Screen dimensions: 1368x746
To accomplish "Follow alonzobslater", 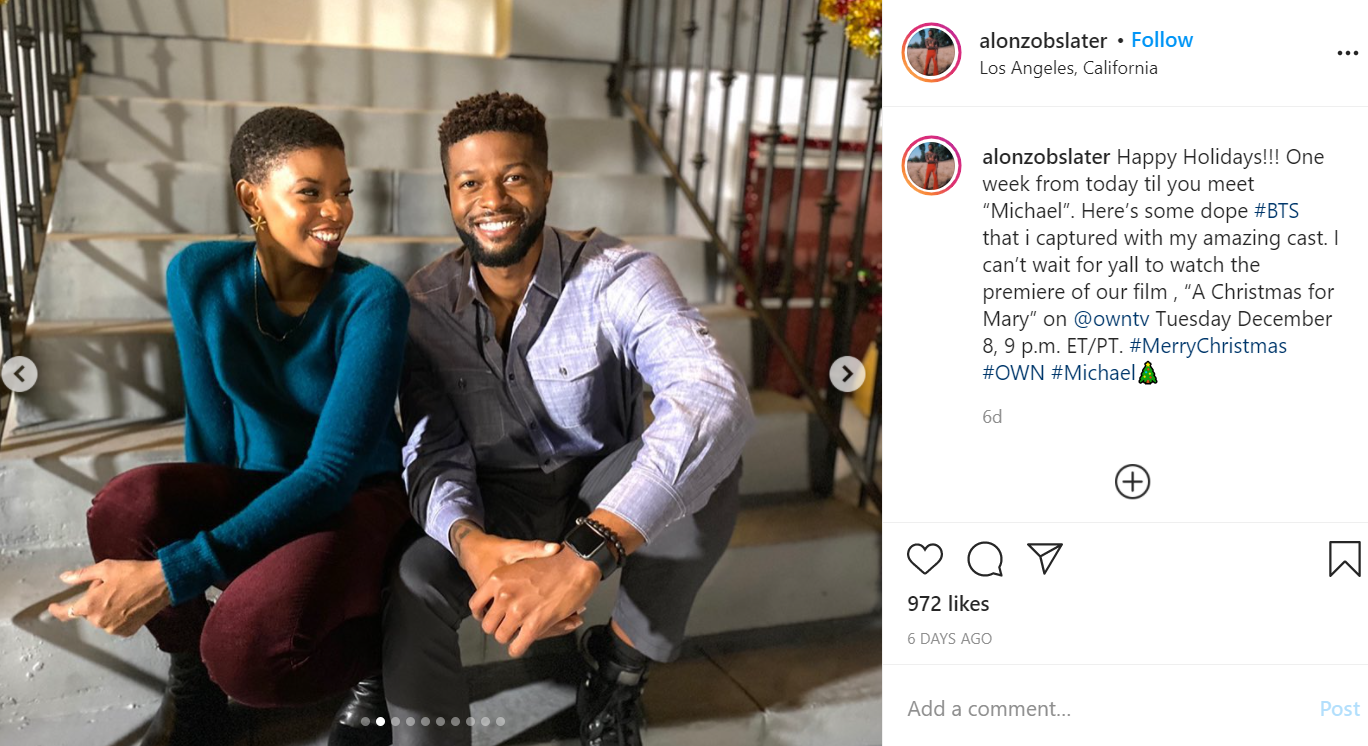I will click(1162, 40).
